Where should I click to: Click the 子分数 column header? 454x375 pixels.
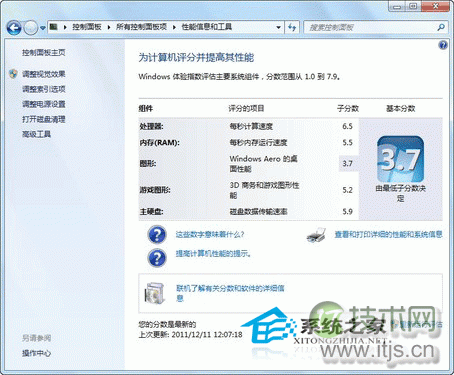(x=348, y=108)
